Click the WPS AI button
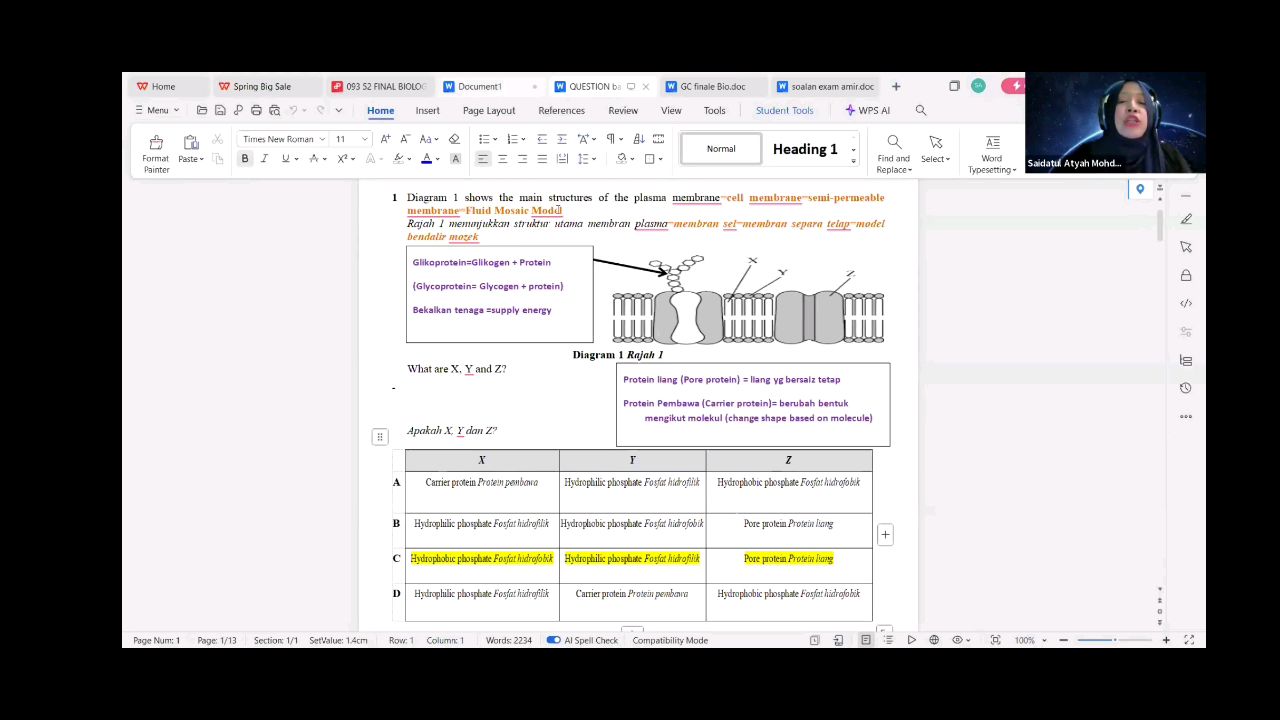 [867, 110]
